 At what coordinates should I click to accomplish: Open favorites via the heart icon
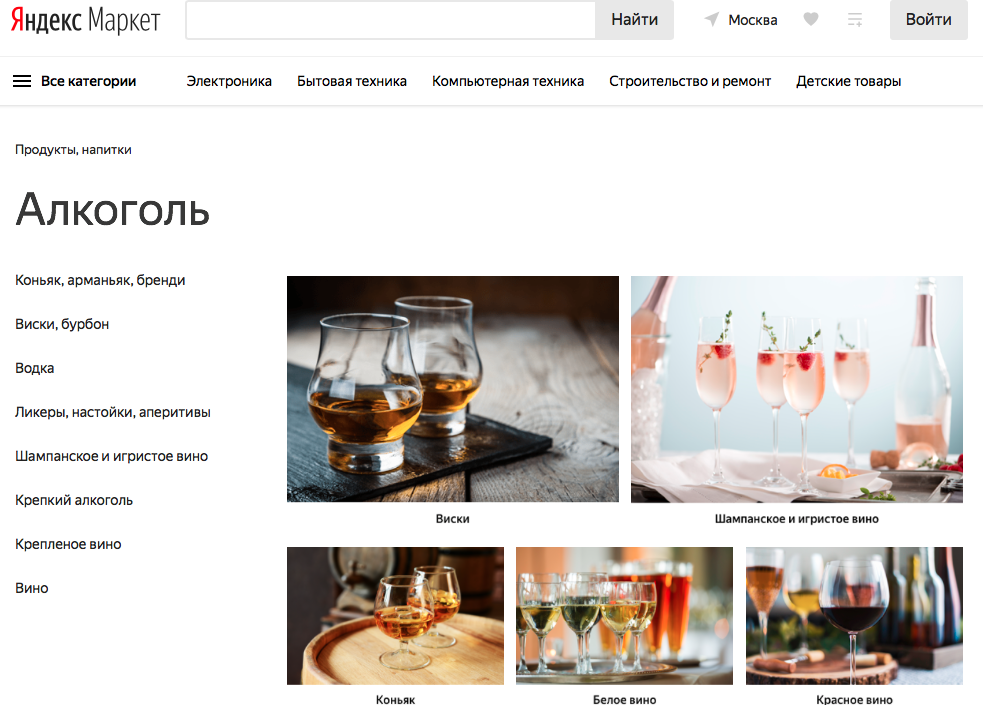click(811, 19)
